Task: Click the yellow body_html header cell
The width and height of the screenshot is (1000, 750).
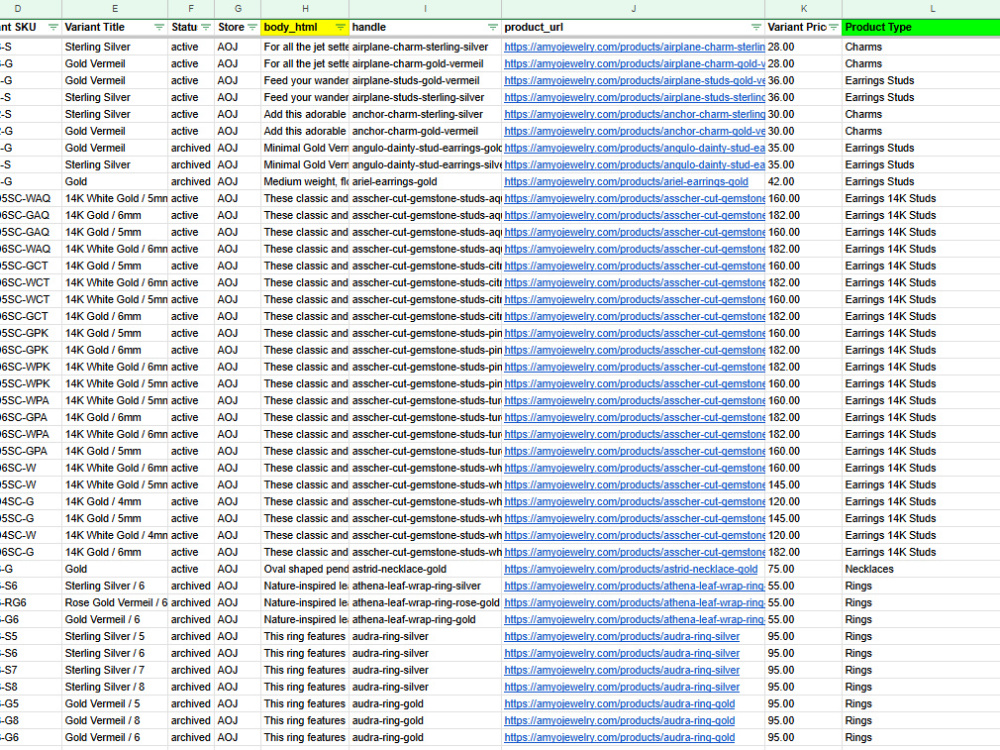Action: (x=300, y=27)
